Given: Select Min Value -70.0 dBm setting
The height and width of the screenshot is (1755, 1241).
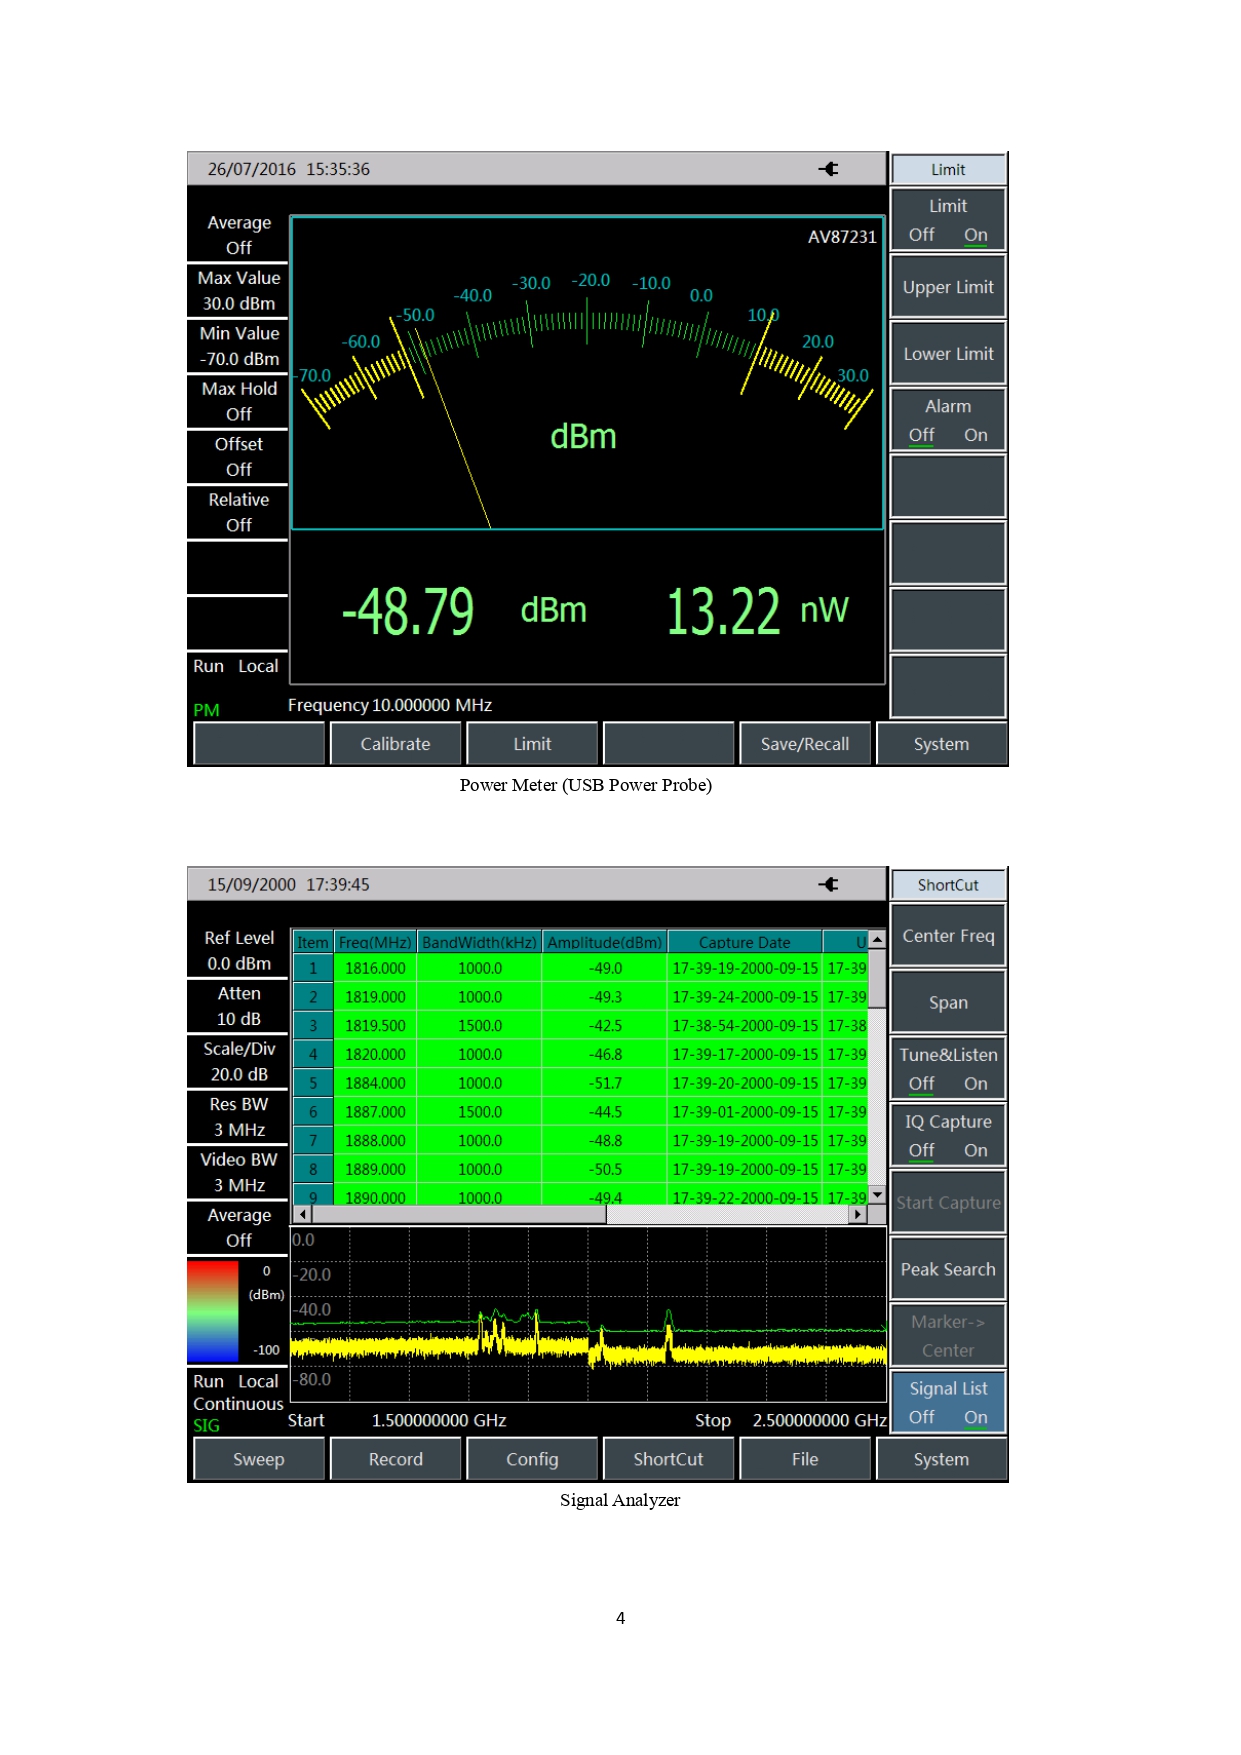Looking at the screenshot, I should 238,346.
